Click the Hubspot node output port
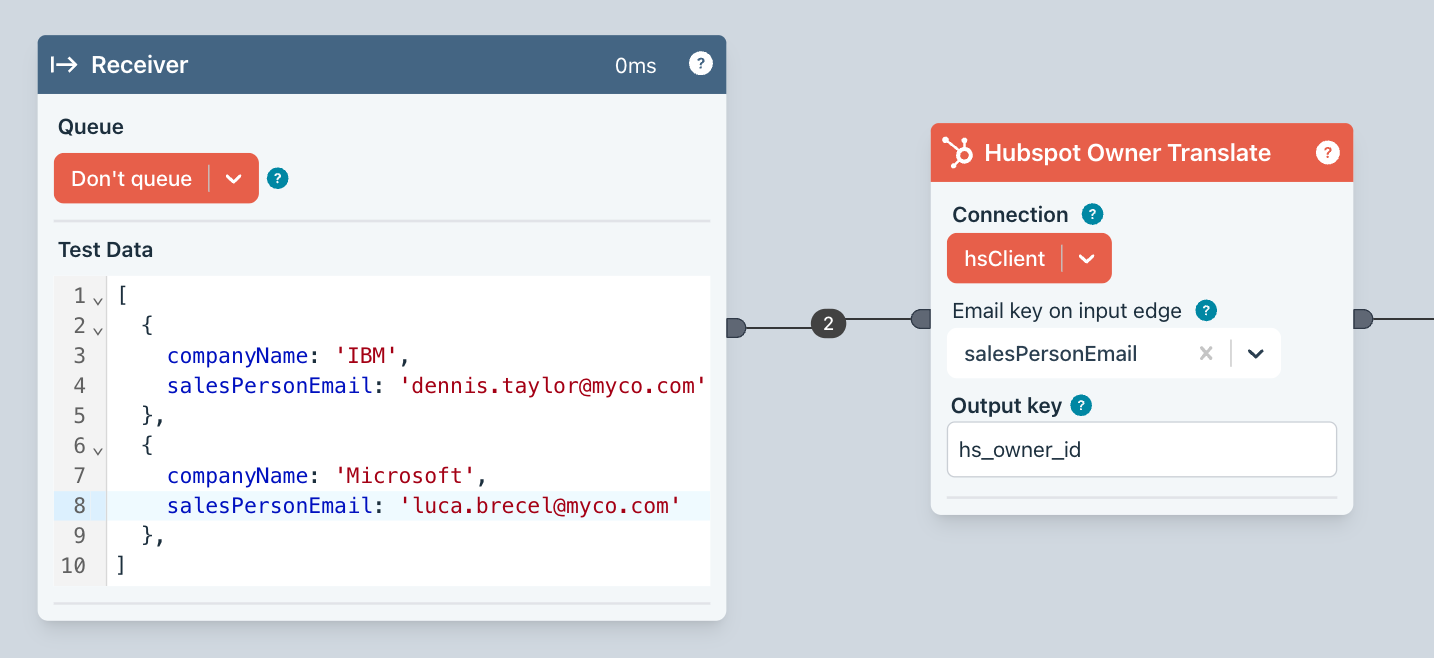The height and width of the screenshot is (658, 1434). point(1362,319)
